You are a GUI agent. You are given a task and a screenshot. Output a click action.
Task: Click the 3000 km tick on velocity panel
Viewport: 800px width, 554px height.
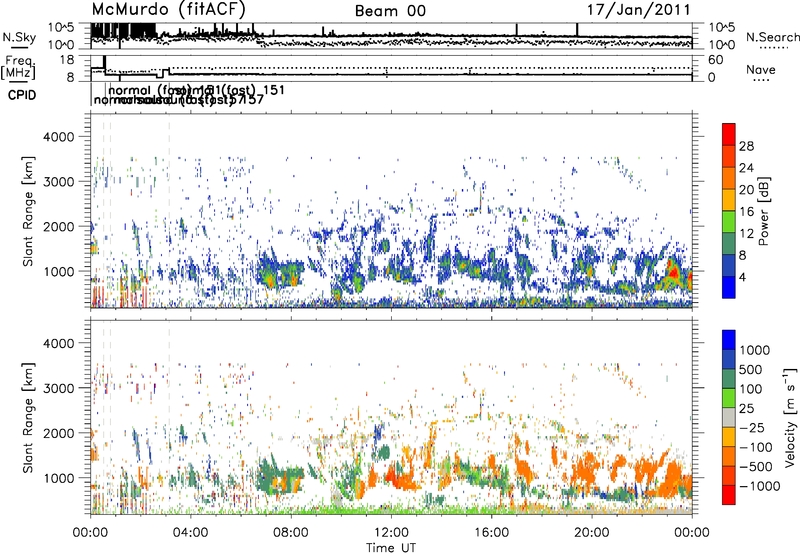point(57,388)
